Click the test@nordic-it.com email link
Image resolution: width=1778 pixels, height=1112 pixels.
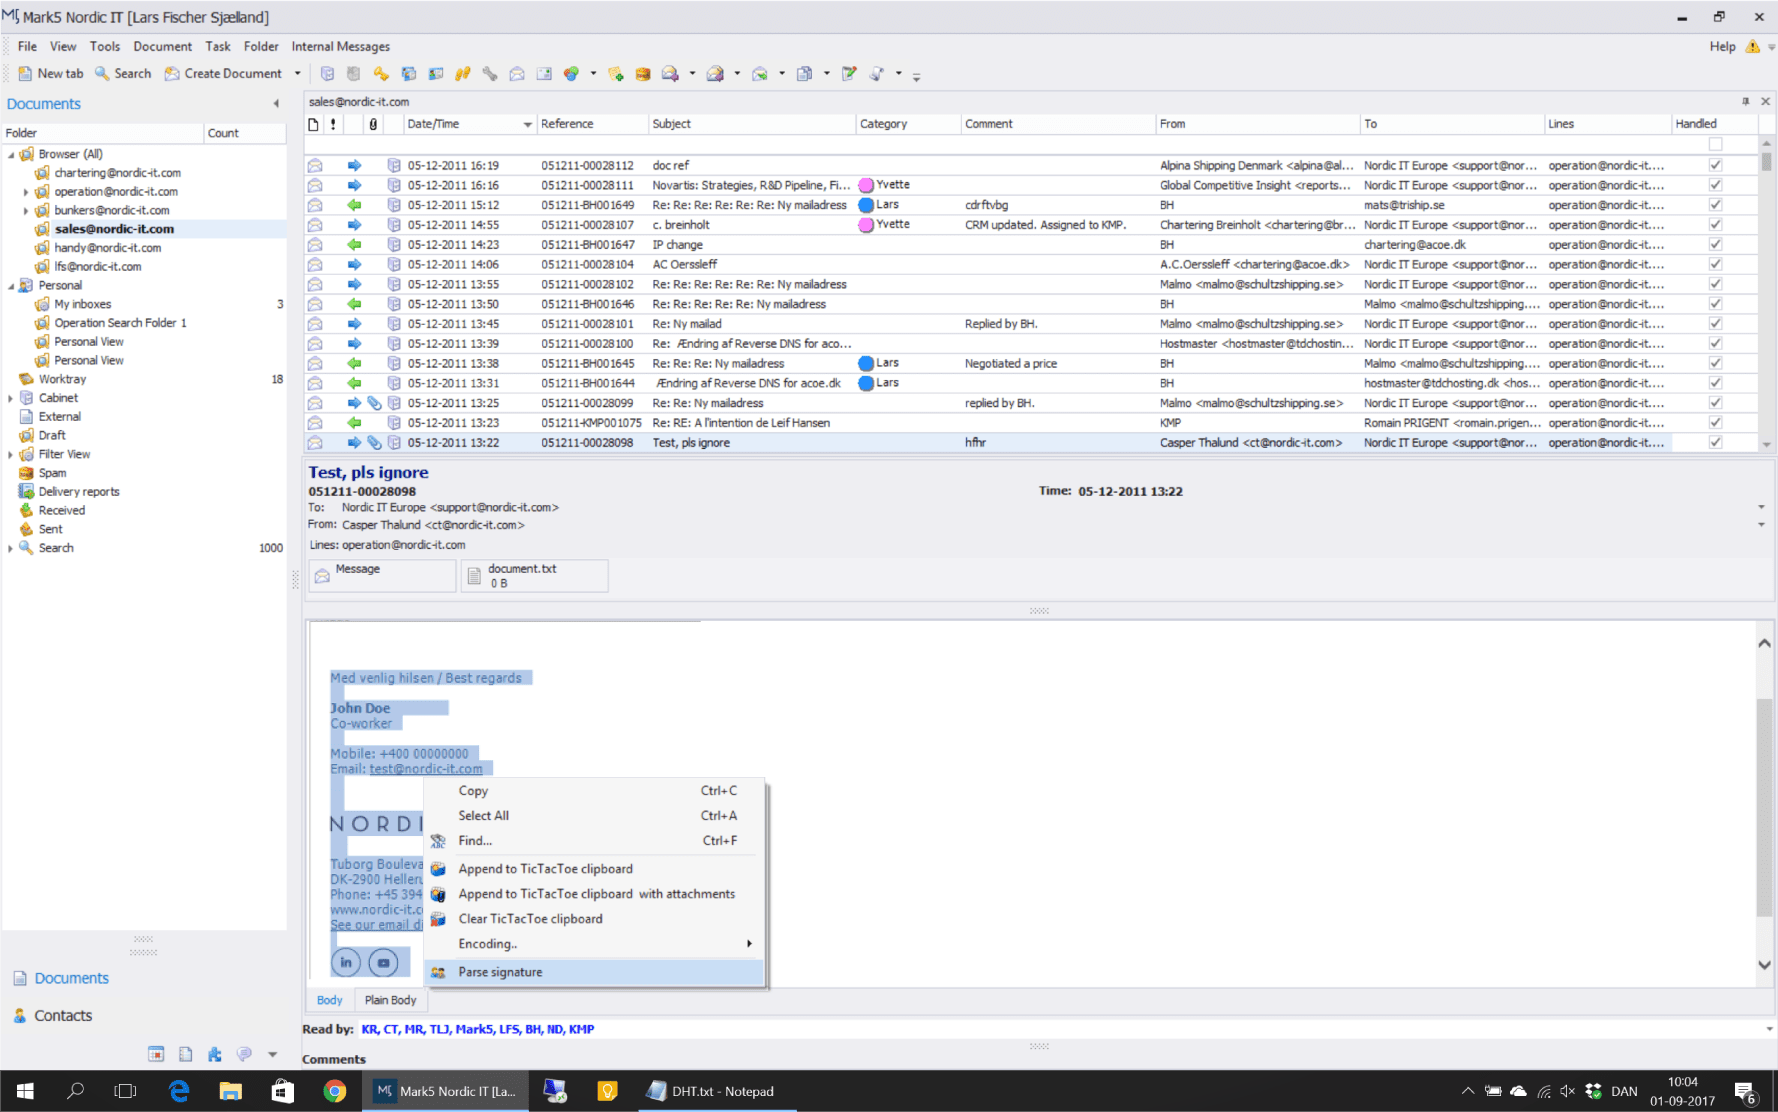(426, 769)
